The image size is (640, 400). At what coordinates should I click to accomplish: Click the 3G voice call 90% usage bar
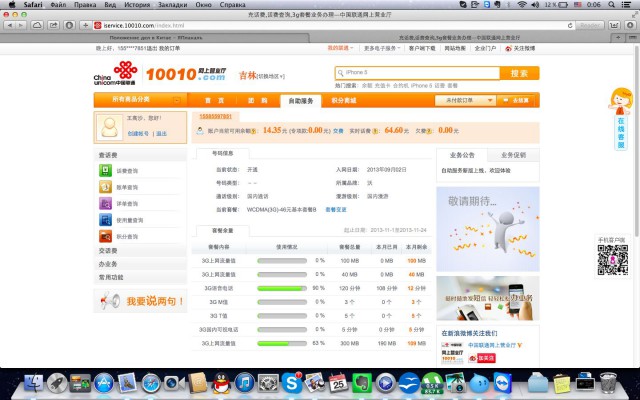pos(282,288)
